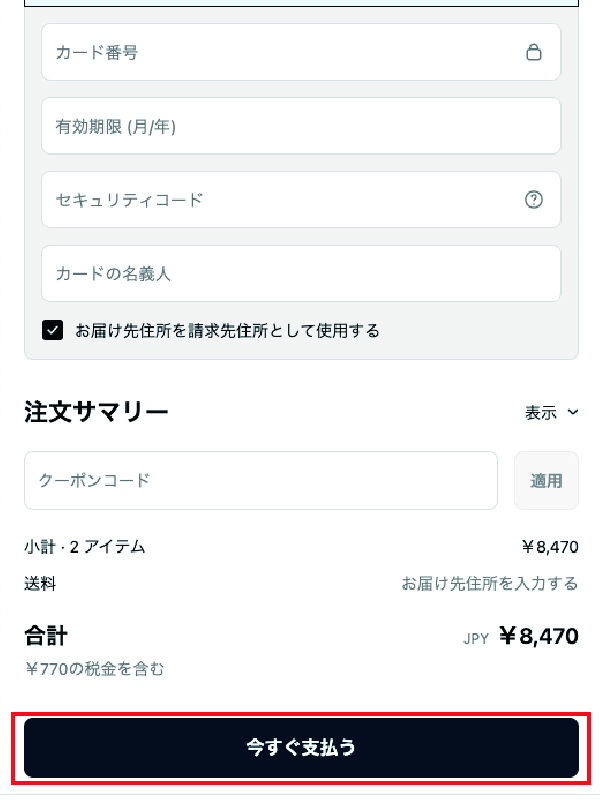
Task: Click the お届け先住所を入力する shipping text
Action: click(x=490, y=583)
